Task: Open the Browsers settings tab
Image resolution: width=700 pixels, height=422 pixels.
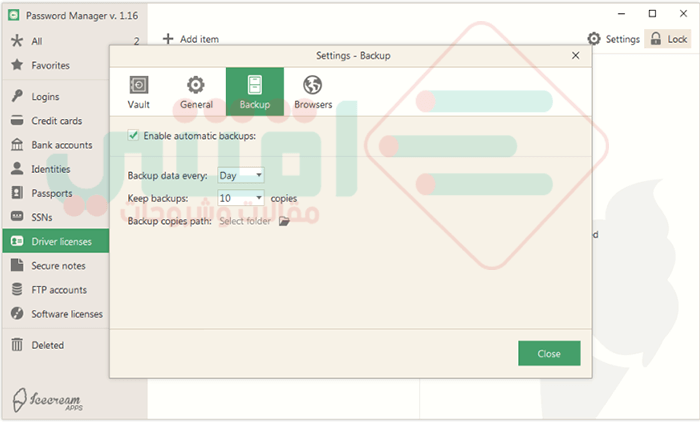Action: (313, 92)
